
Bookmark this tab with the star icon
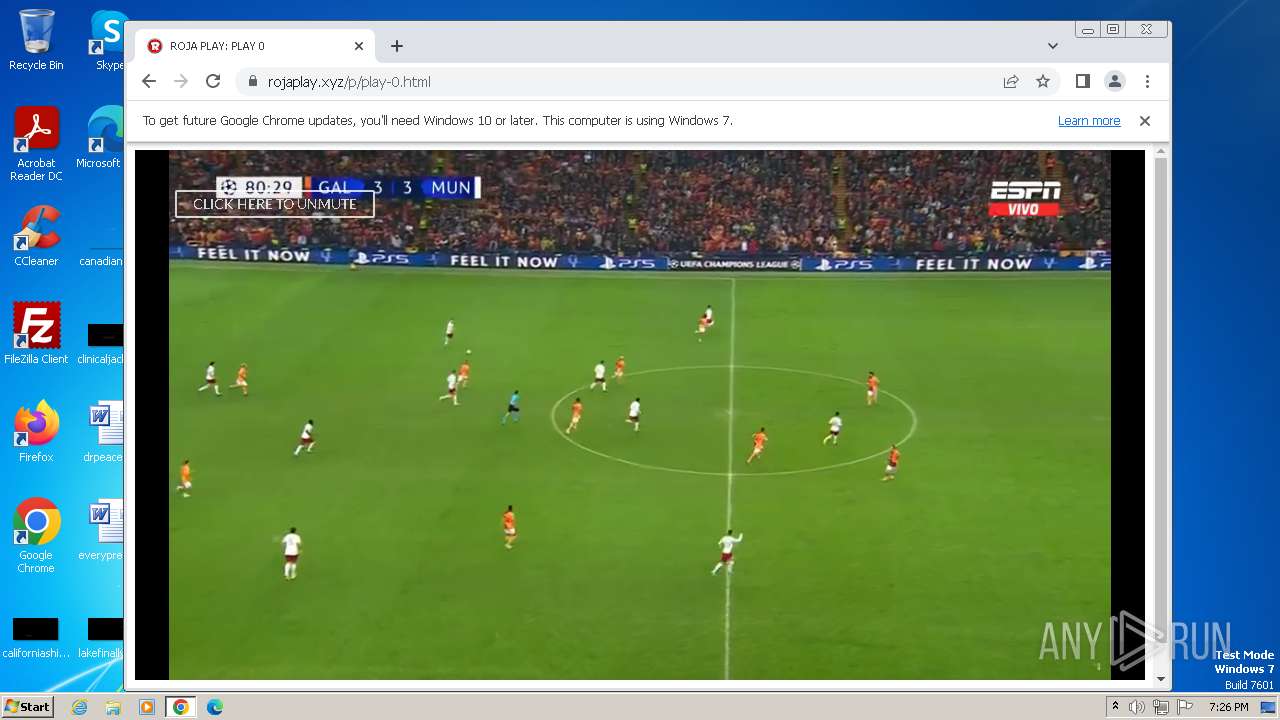[1043, 81]
